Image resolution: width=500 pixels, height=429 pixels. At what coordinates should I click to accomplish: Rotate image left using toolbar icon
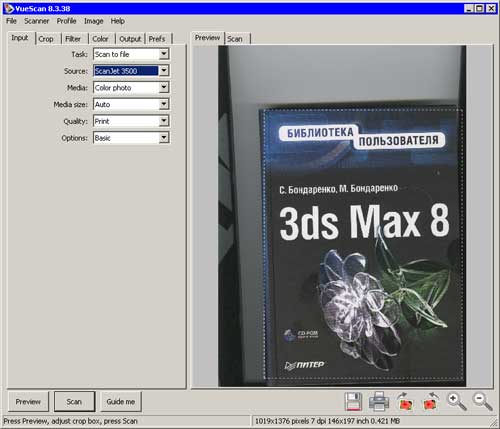click(431, 401)
